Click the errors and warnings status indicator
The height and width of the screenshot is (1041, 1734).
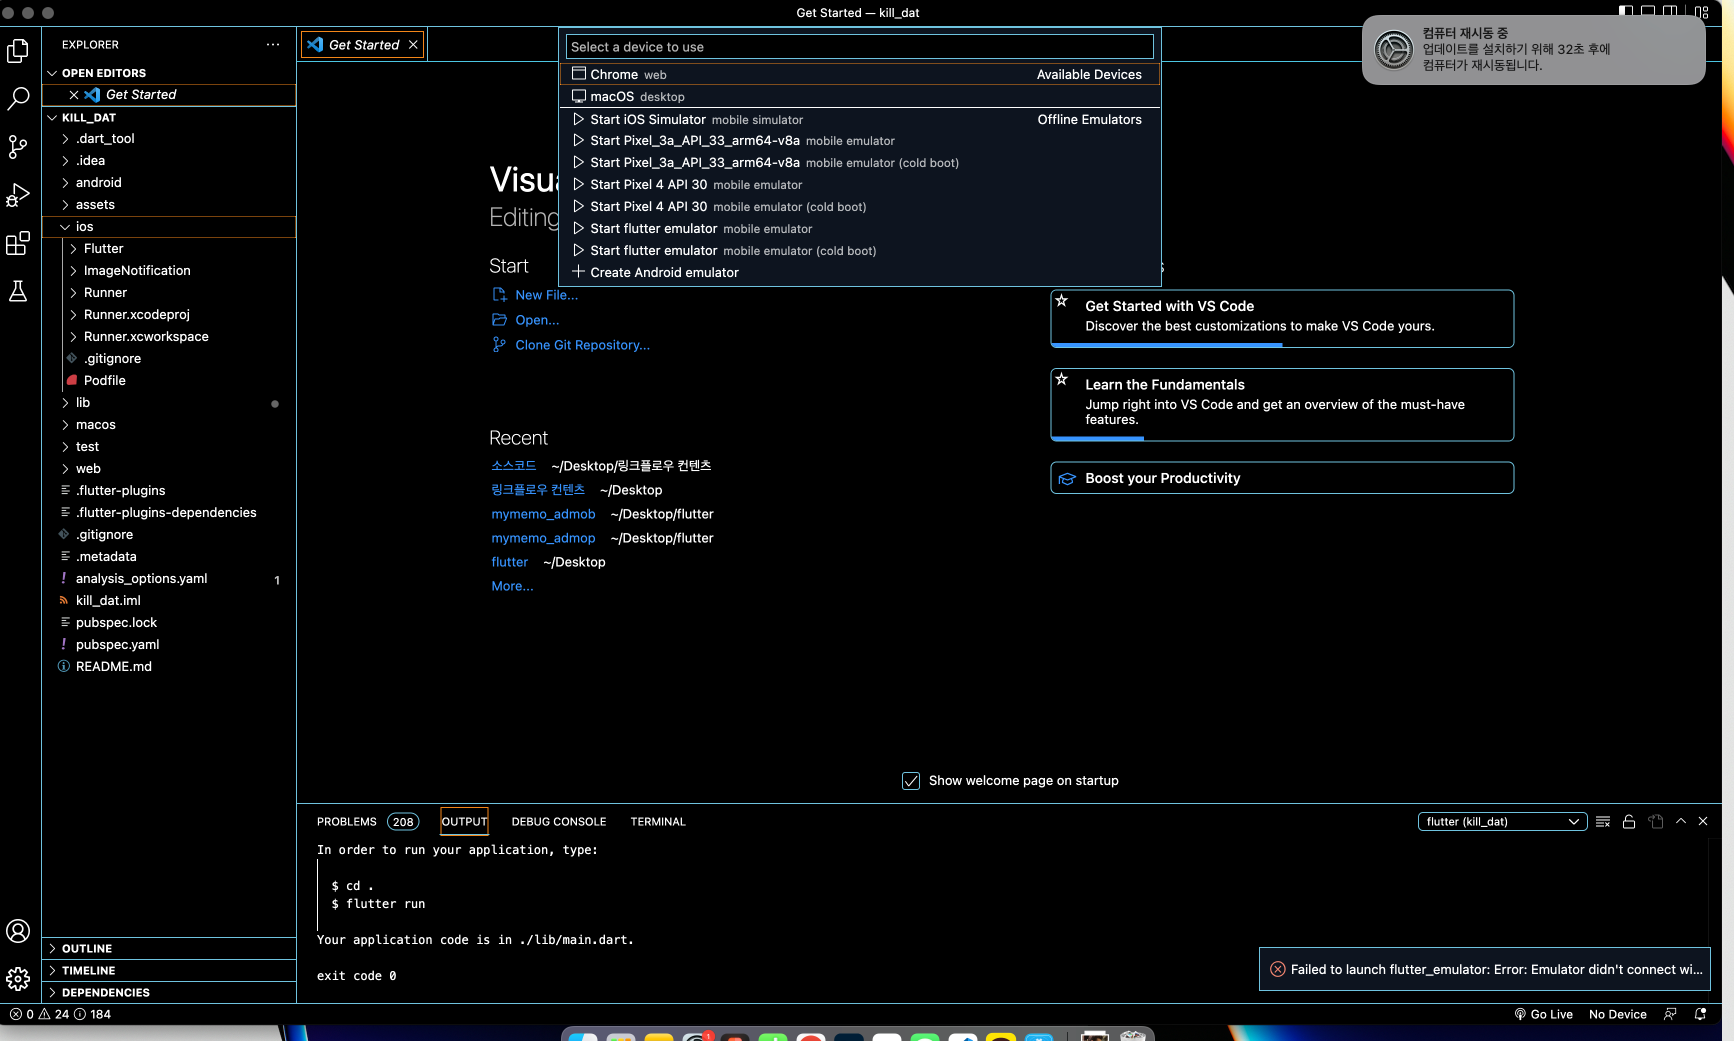(x=60, y=1014)
